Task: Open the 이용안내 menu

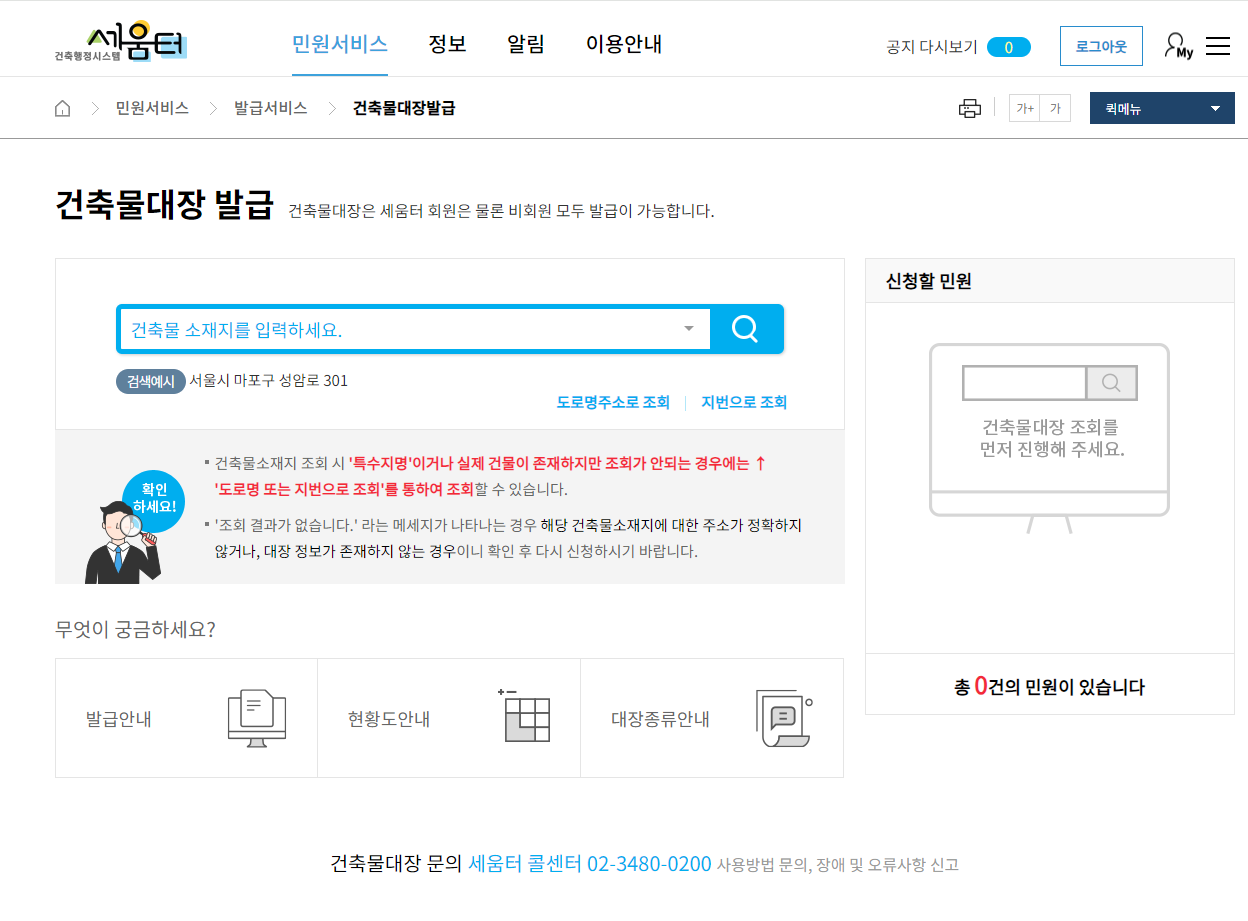Action: tap(624, 44)
